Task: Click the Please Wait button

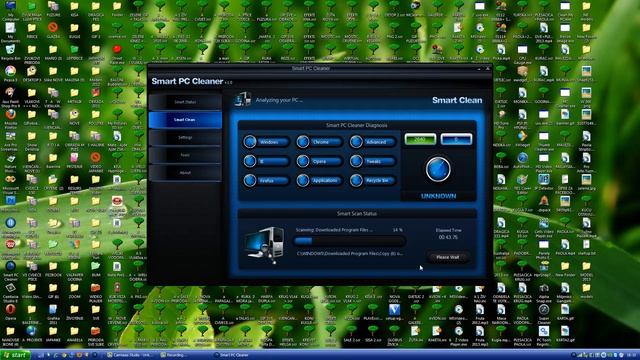Action: [448, 257]
